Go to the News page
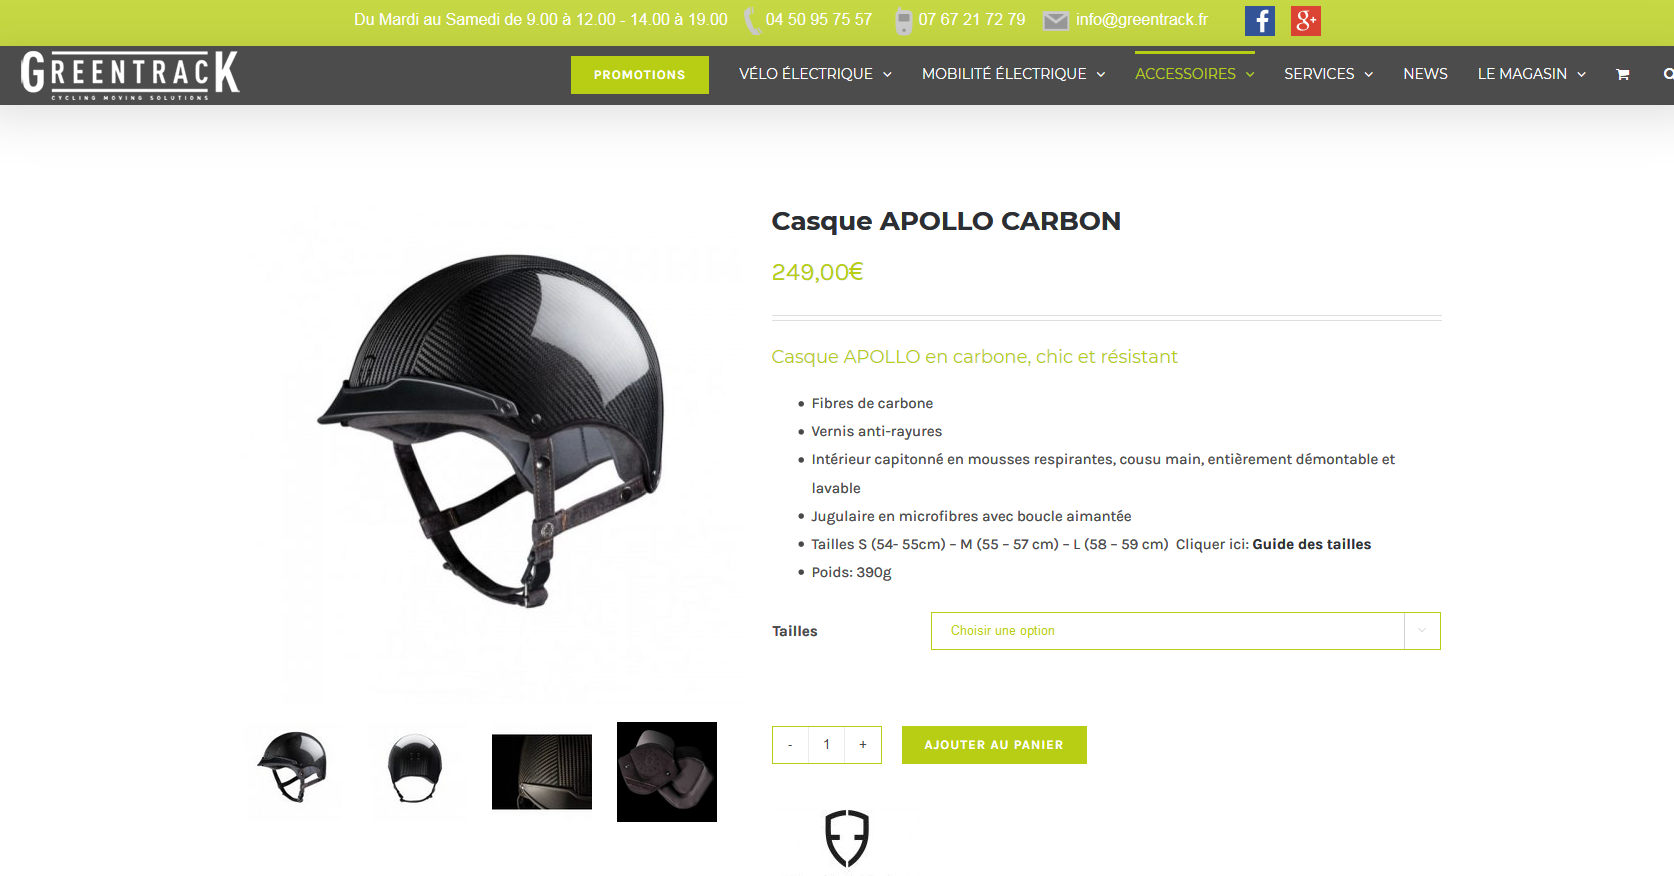This screenshot has width=1674, height=876. [x=1425, y=74]
